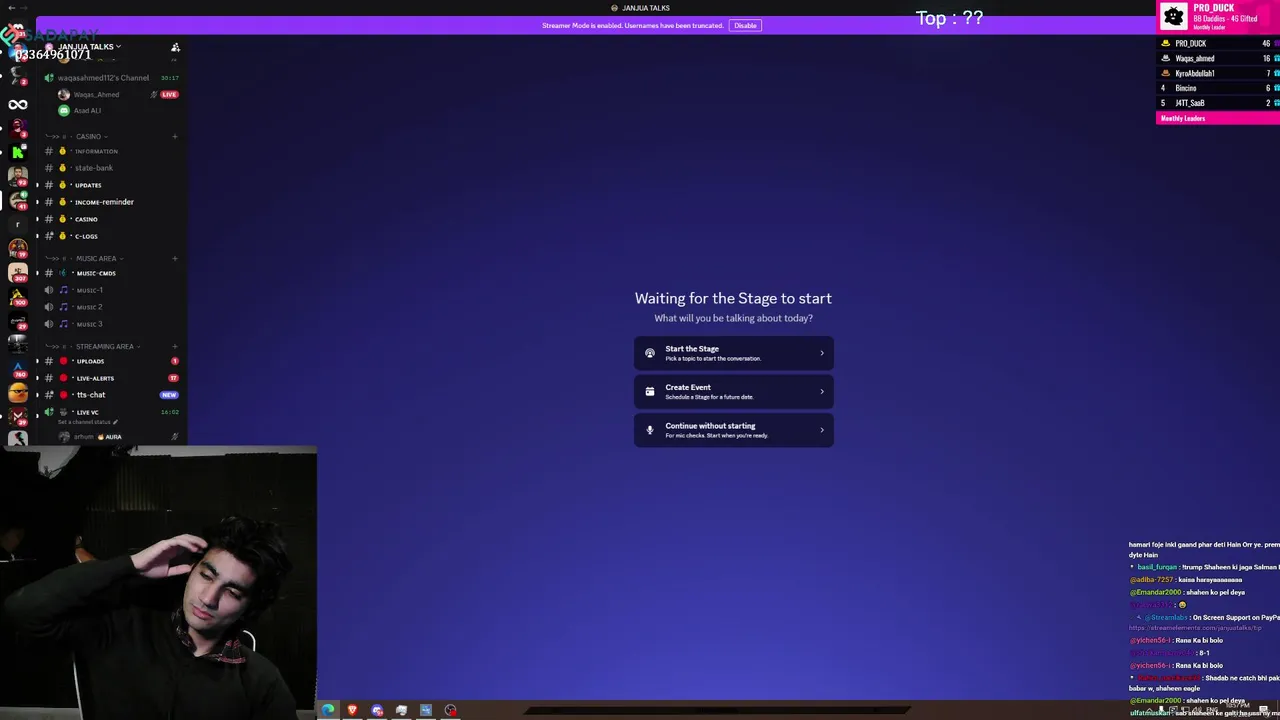Click the Start the Stage icon
This screenshot has height=720, width=1280.
[650, 353]
